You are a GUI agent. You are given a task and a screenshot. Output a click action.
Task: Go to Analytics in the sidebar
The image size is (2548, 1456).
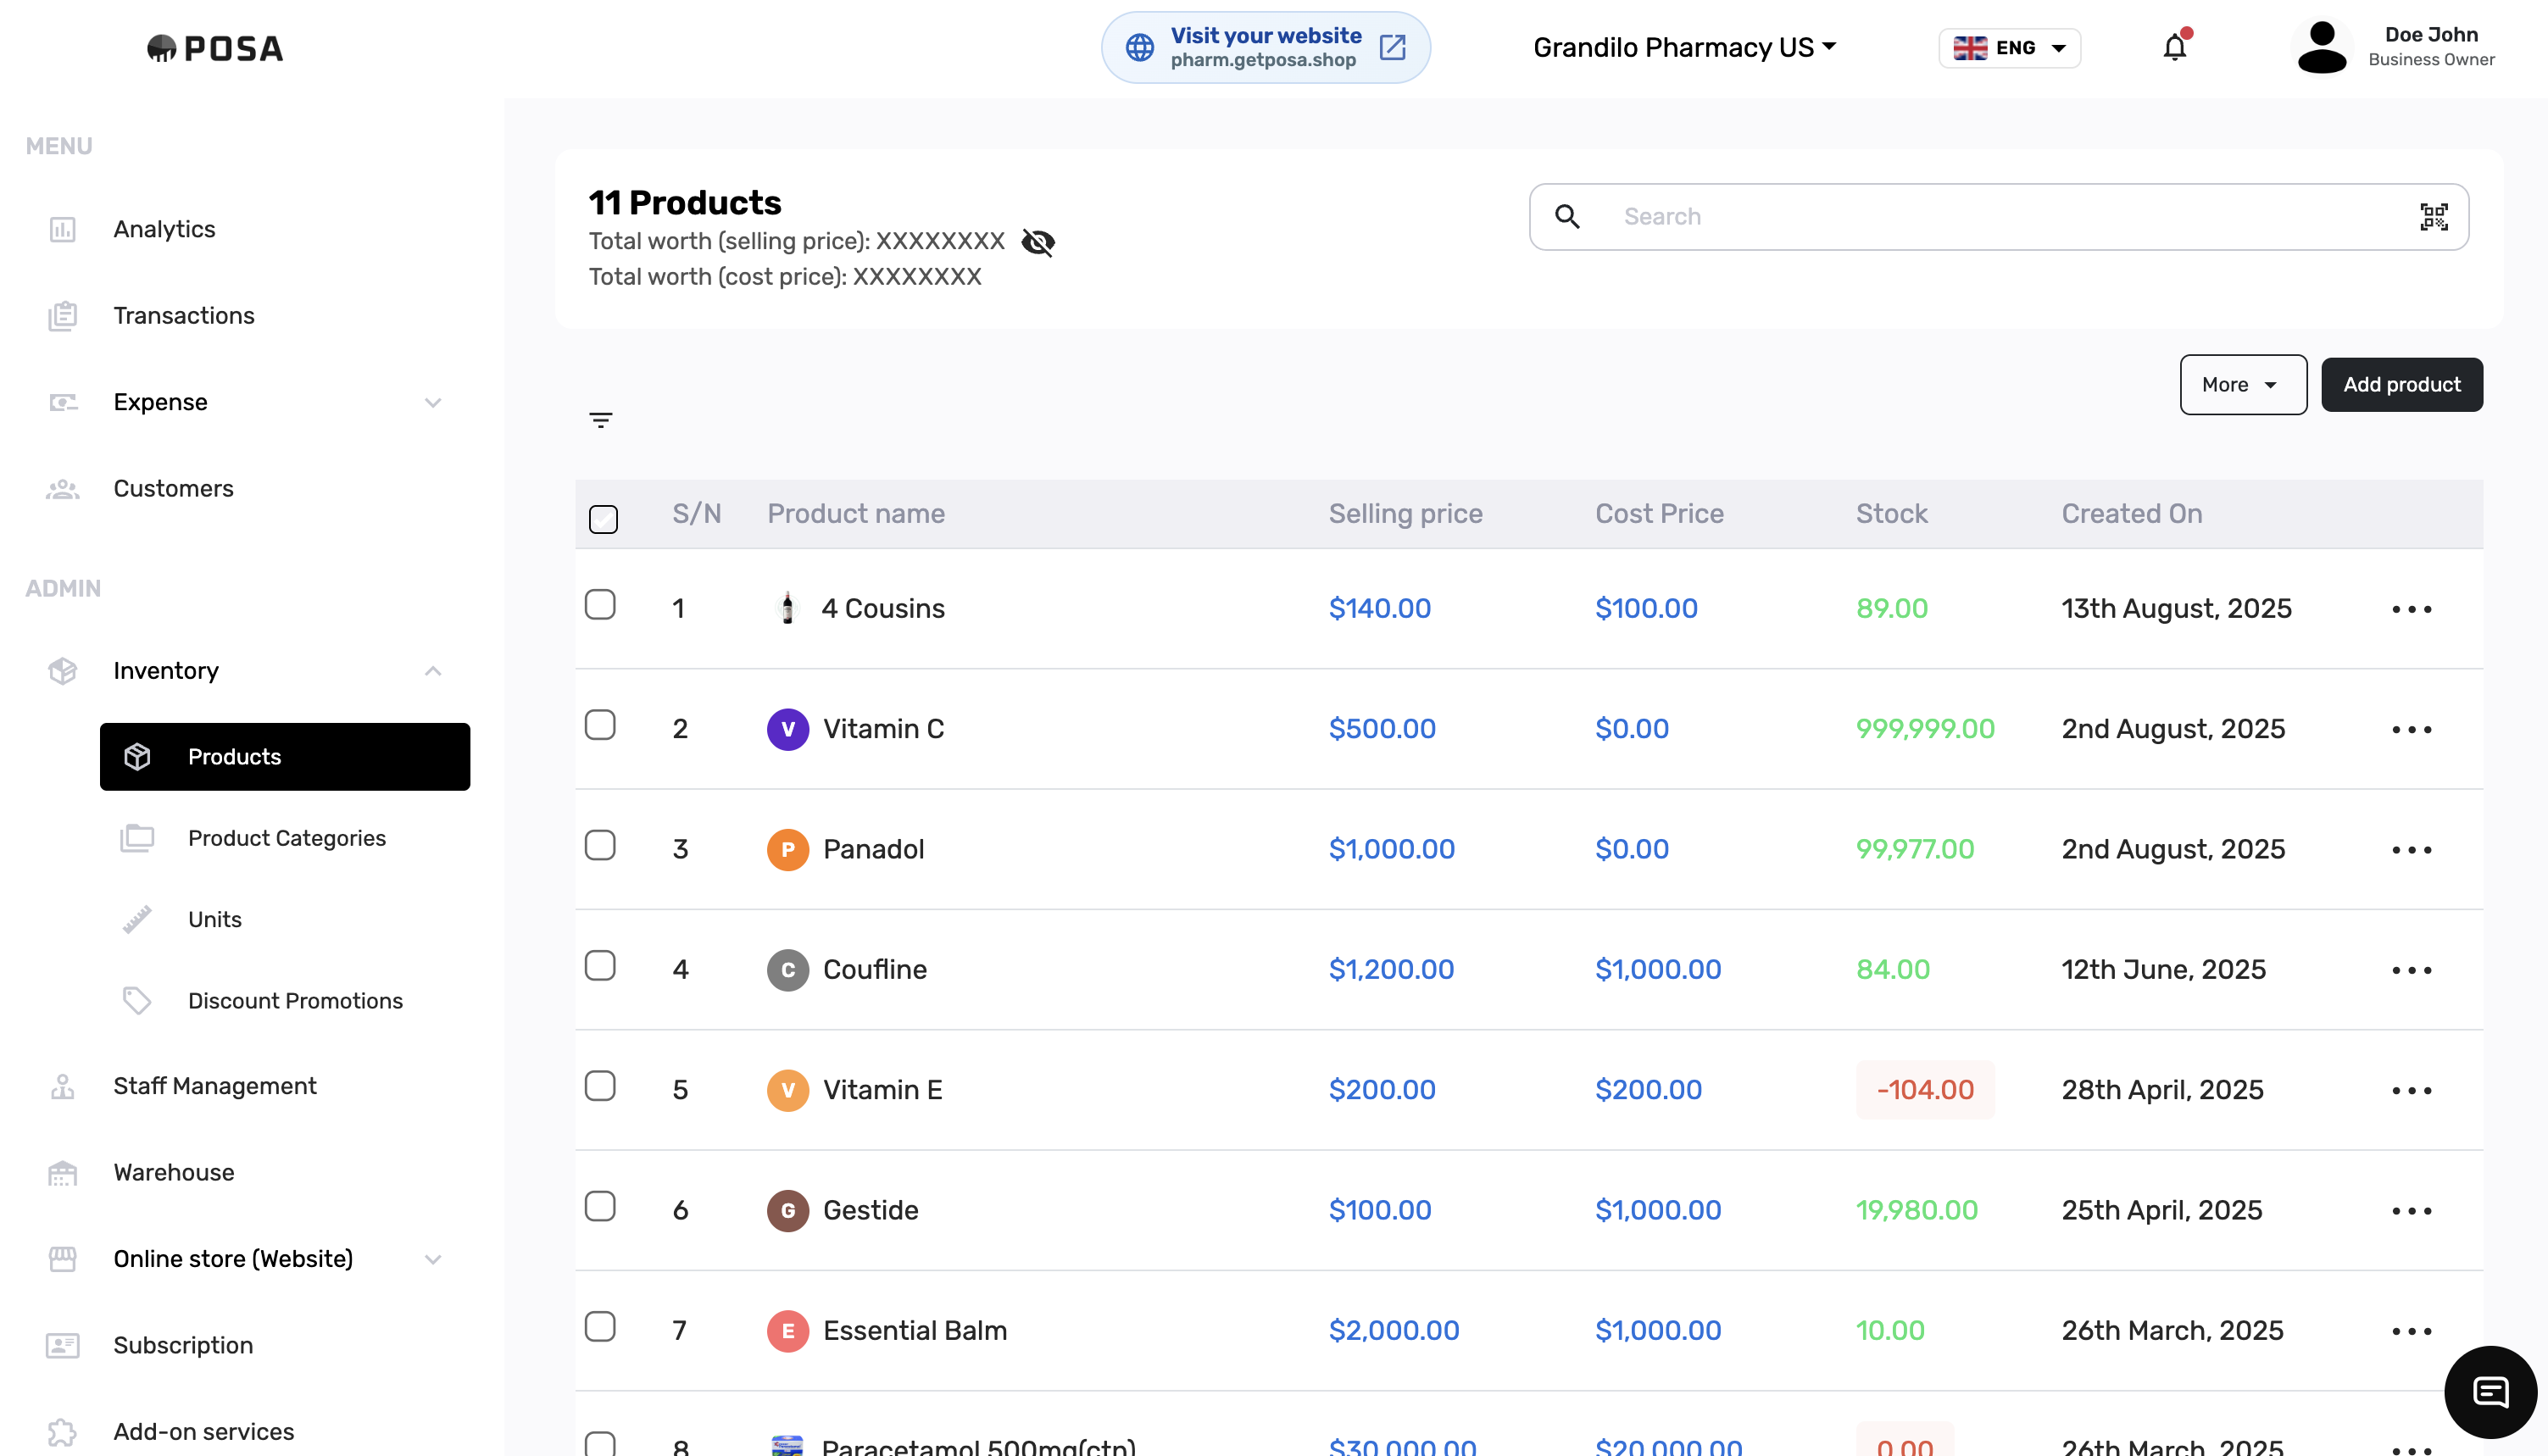point(164,229)
